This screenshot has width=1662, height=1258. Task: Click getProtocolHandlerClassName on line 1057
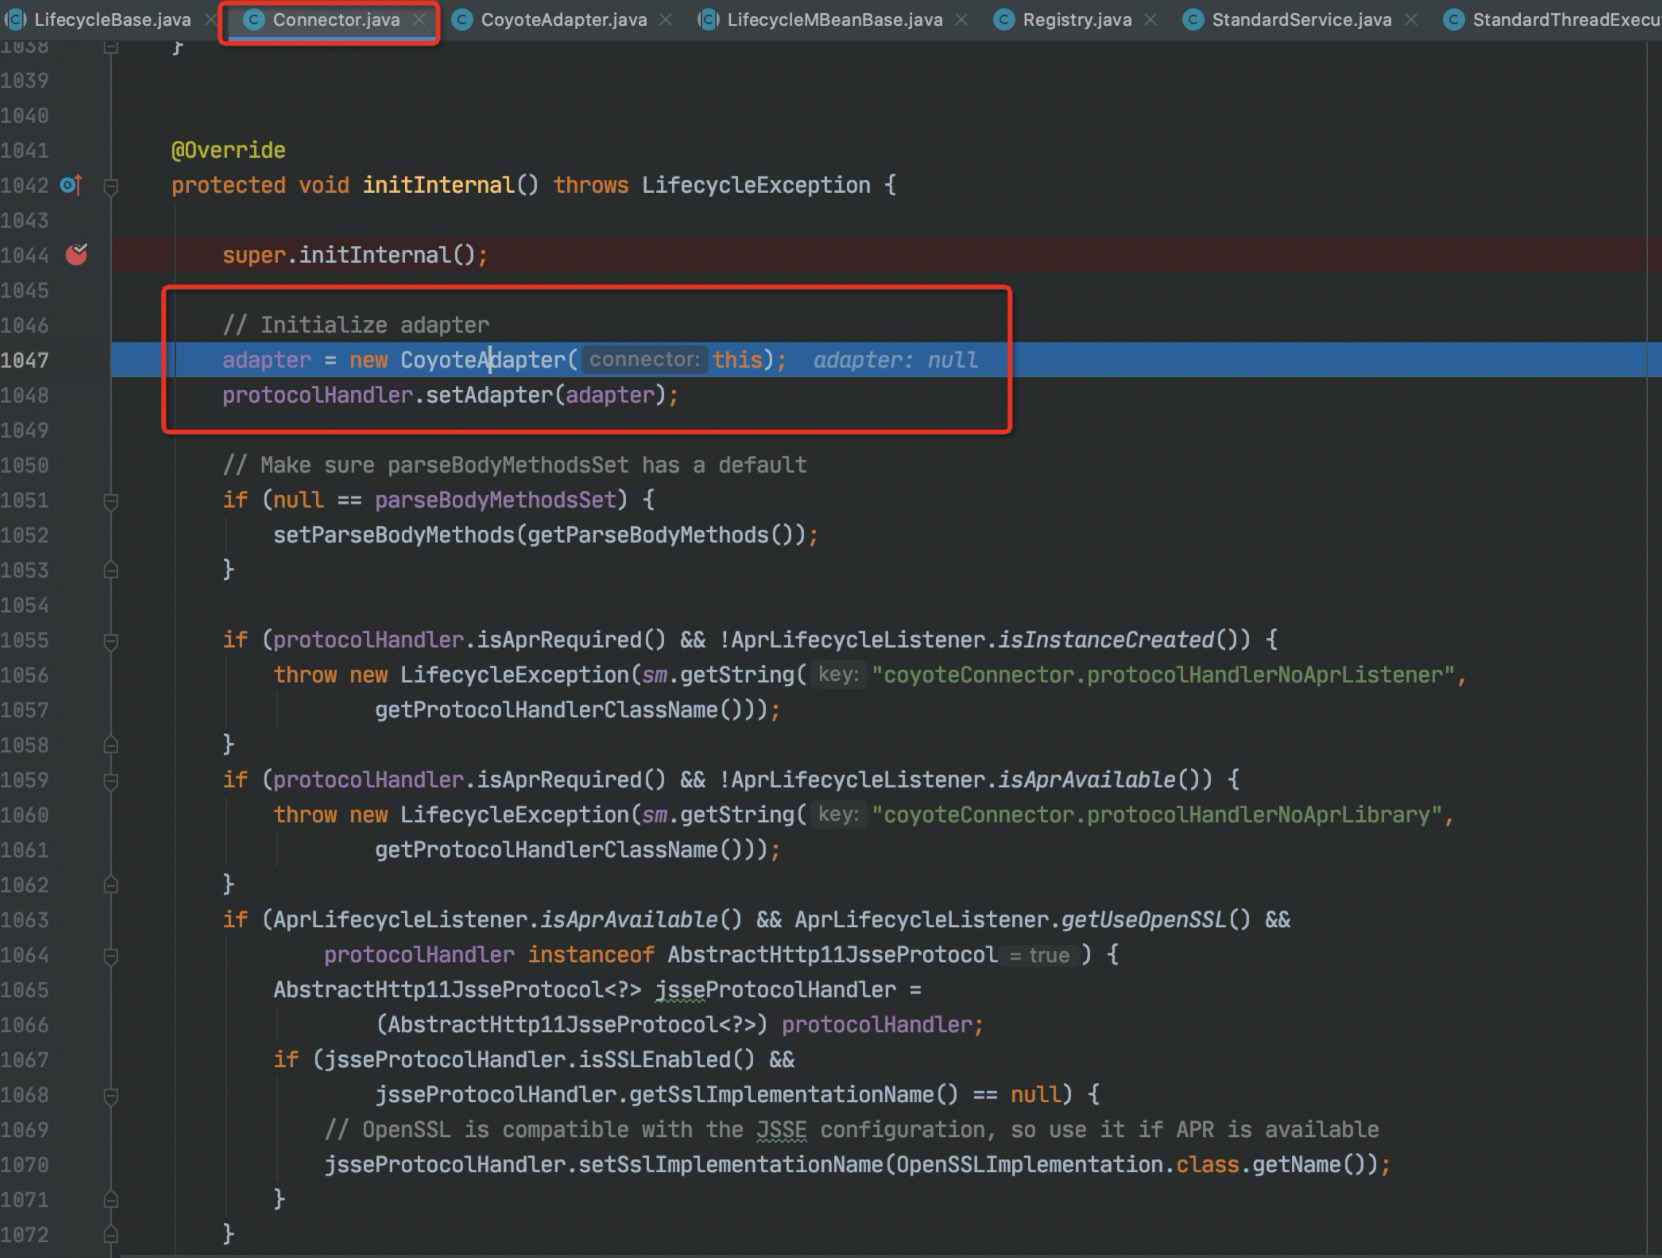[546, 710]
